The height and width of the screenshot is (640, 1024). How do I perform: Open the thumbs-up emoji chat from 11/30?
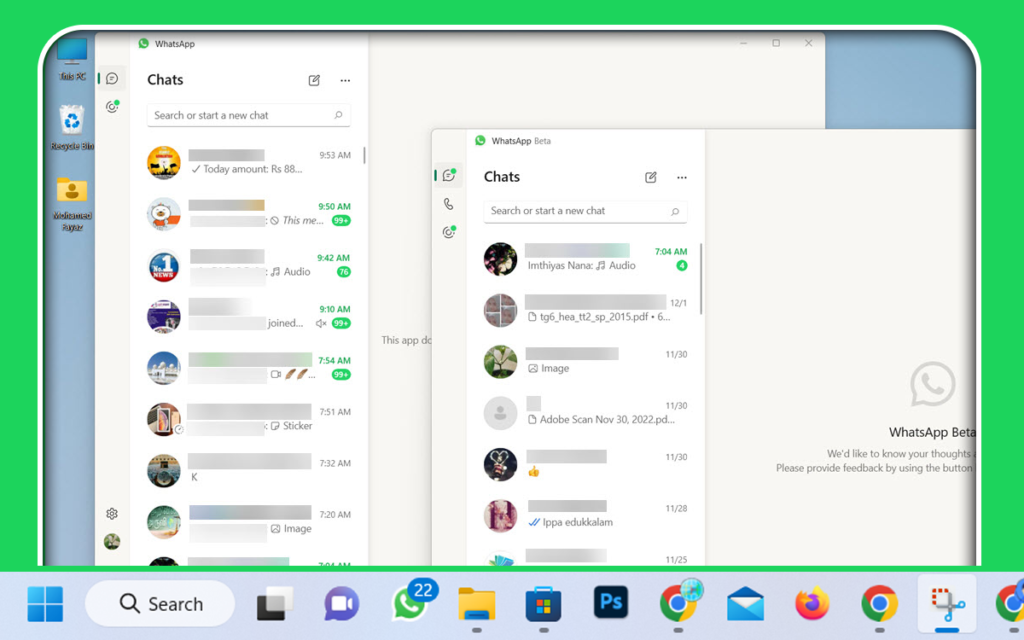click(585, 464)
